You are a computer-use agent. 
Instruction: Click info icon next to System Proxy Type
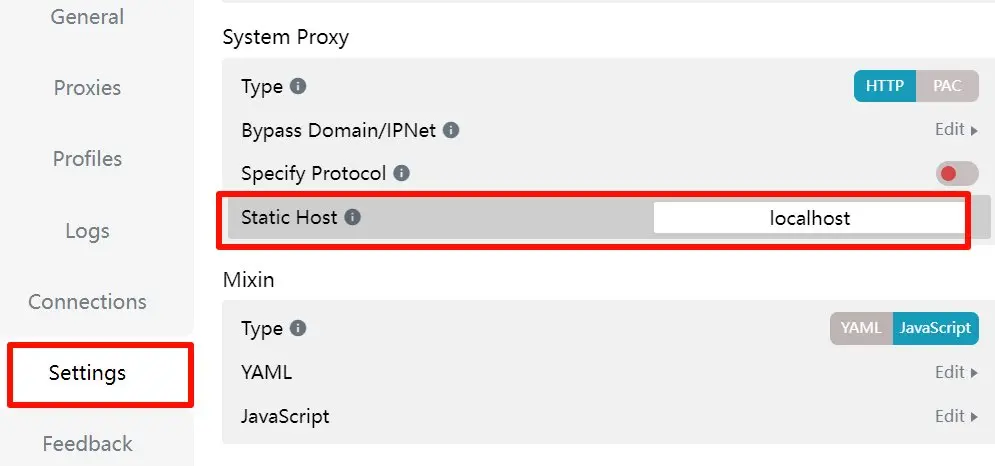click(x=298, y=86)
